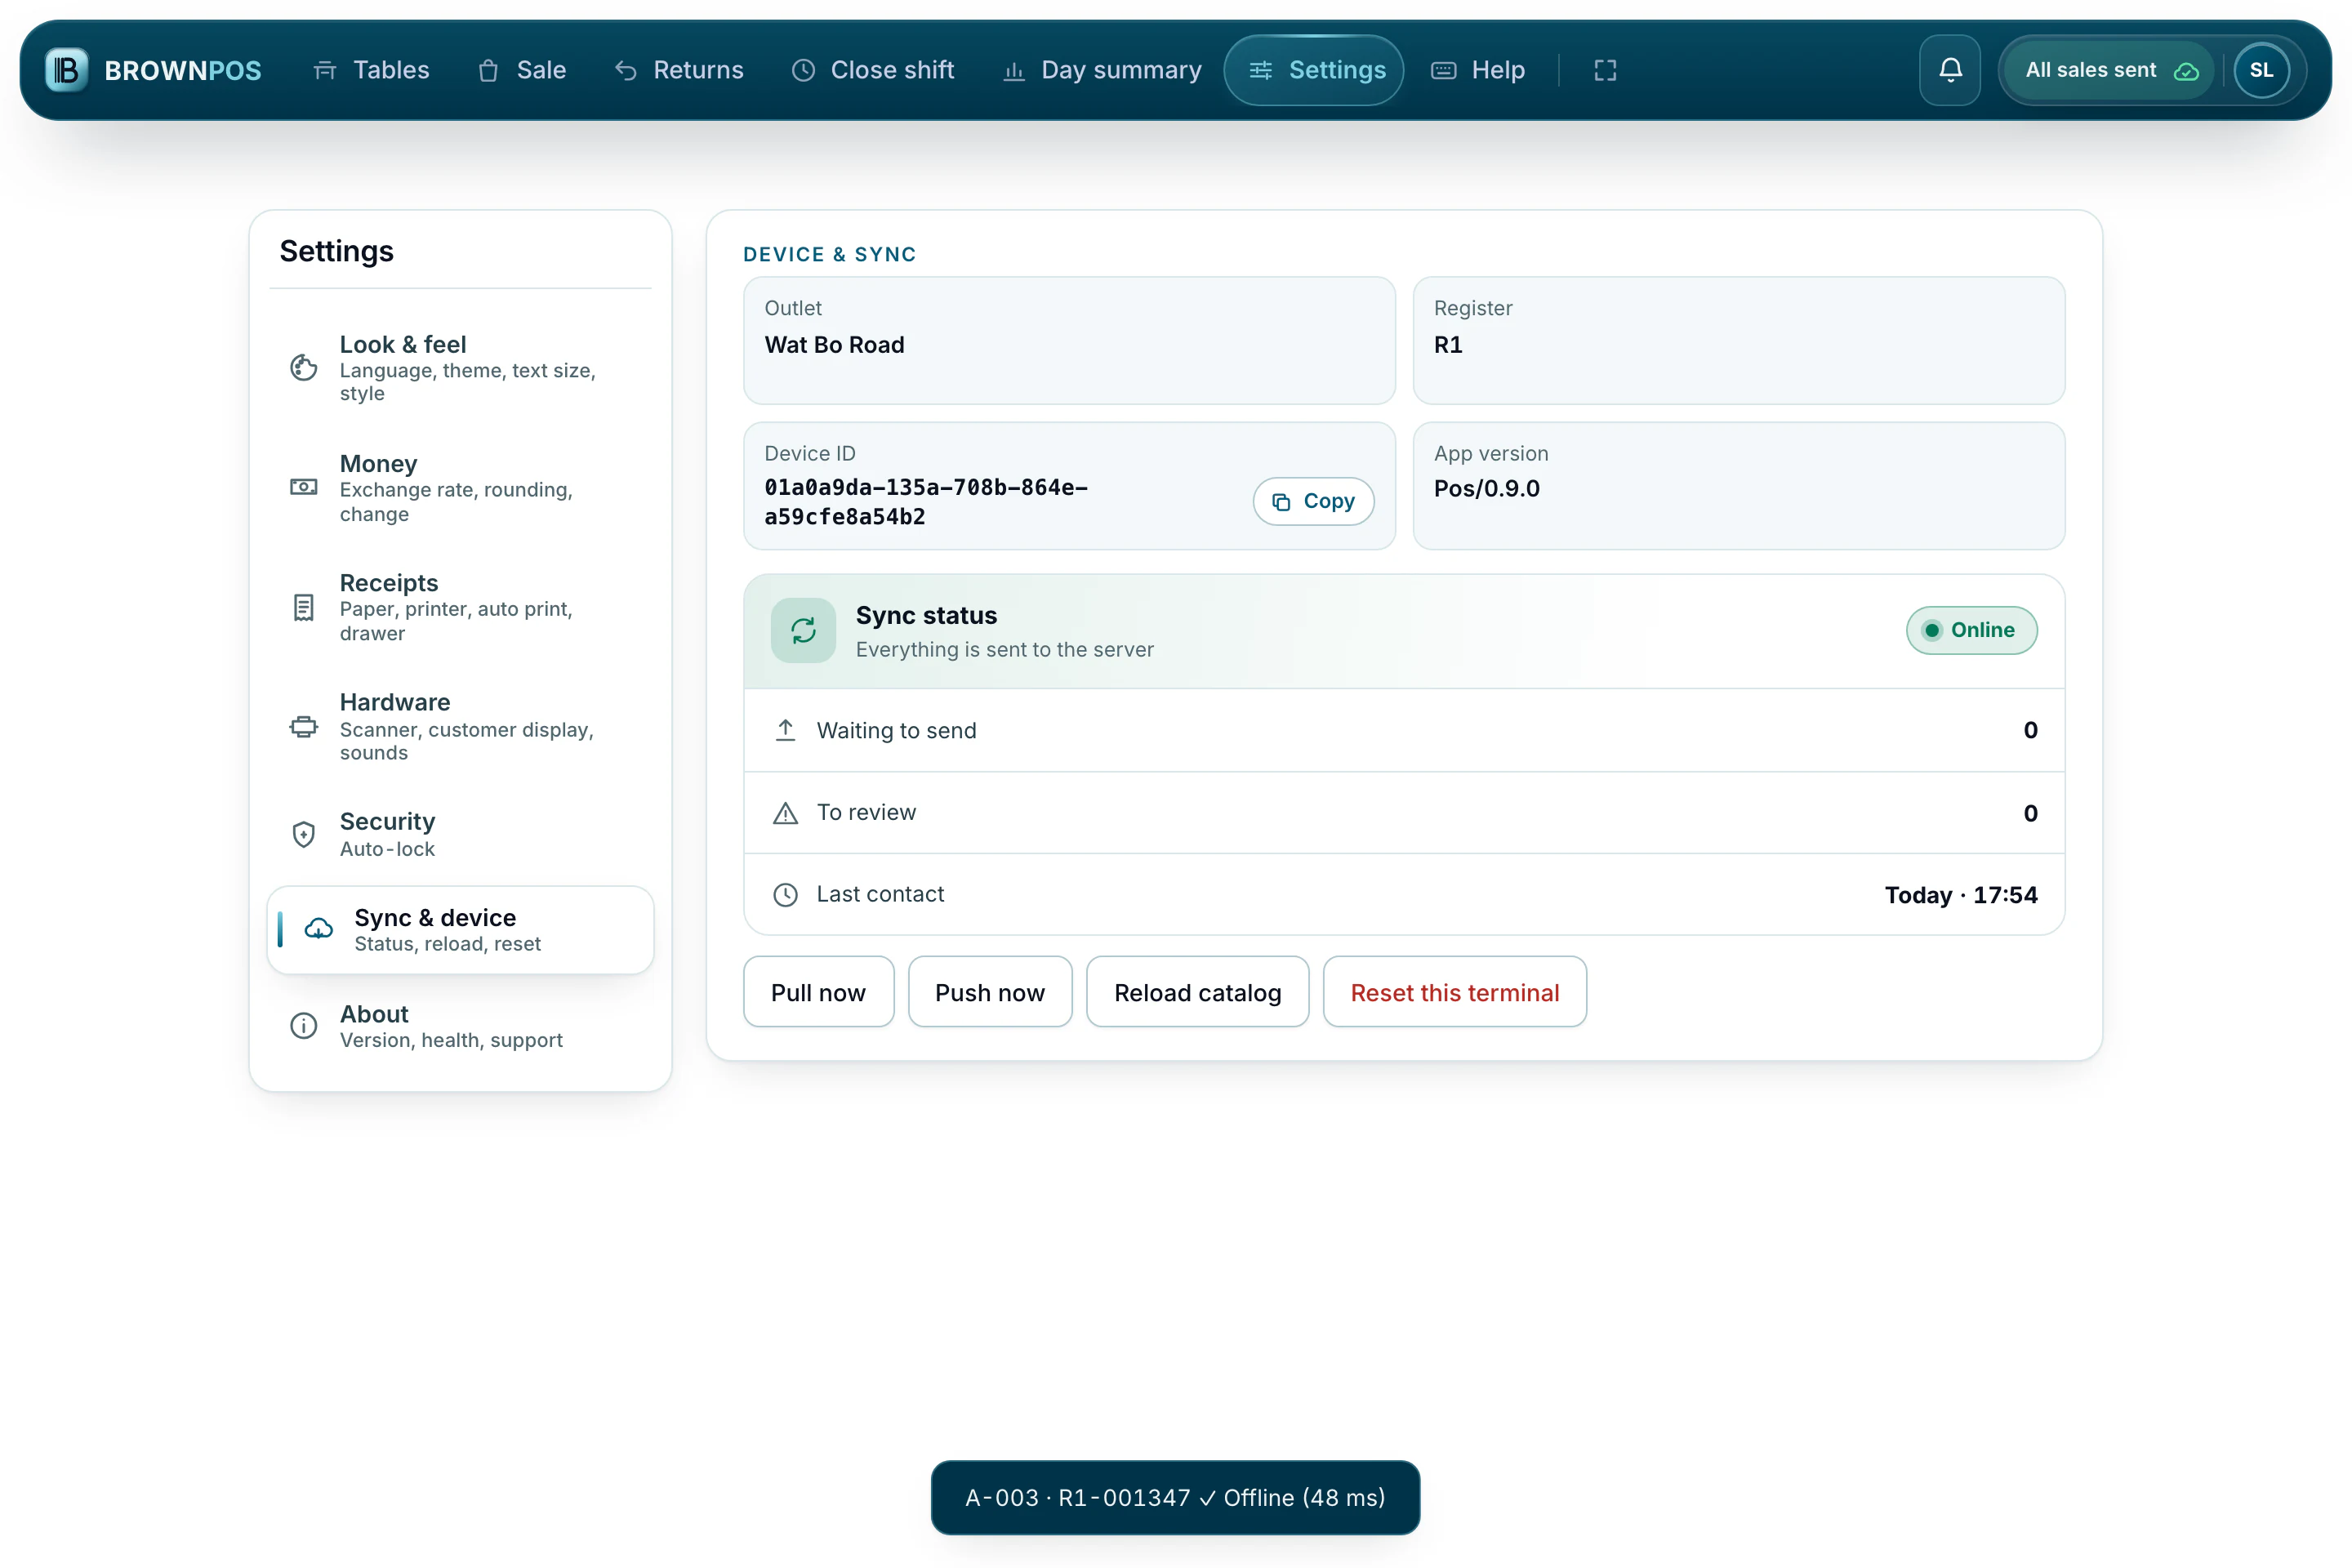The height and width of the screenshot is (1568, 2352).
Task: Click the Last contact clock icon
Action: (785, 895)
